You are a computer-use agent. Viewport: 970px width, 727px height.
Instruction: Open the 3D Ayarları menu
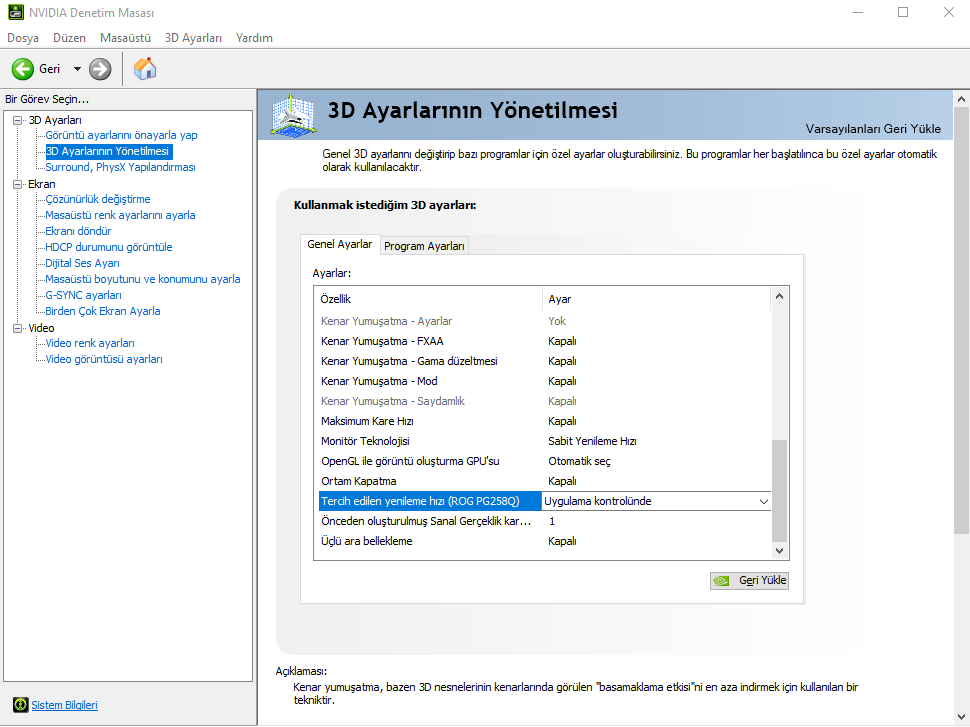tap(193, 38)
